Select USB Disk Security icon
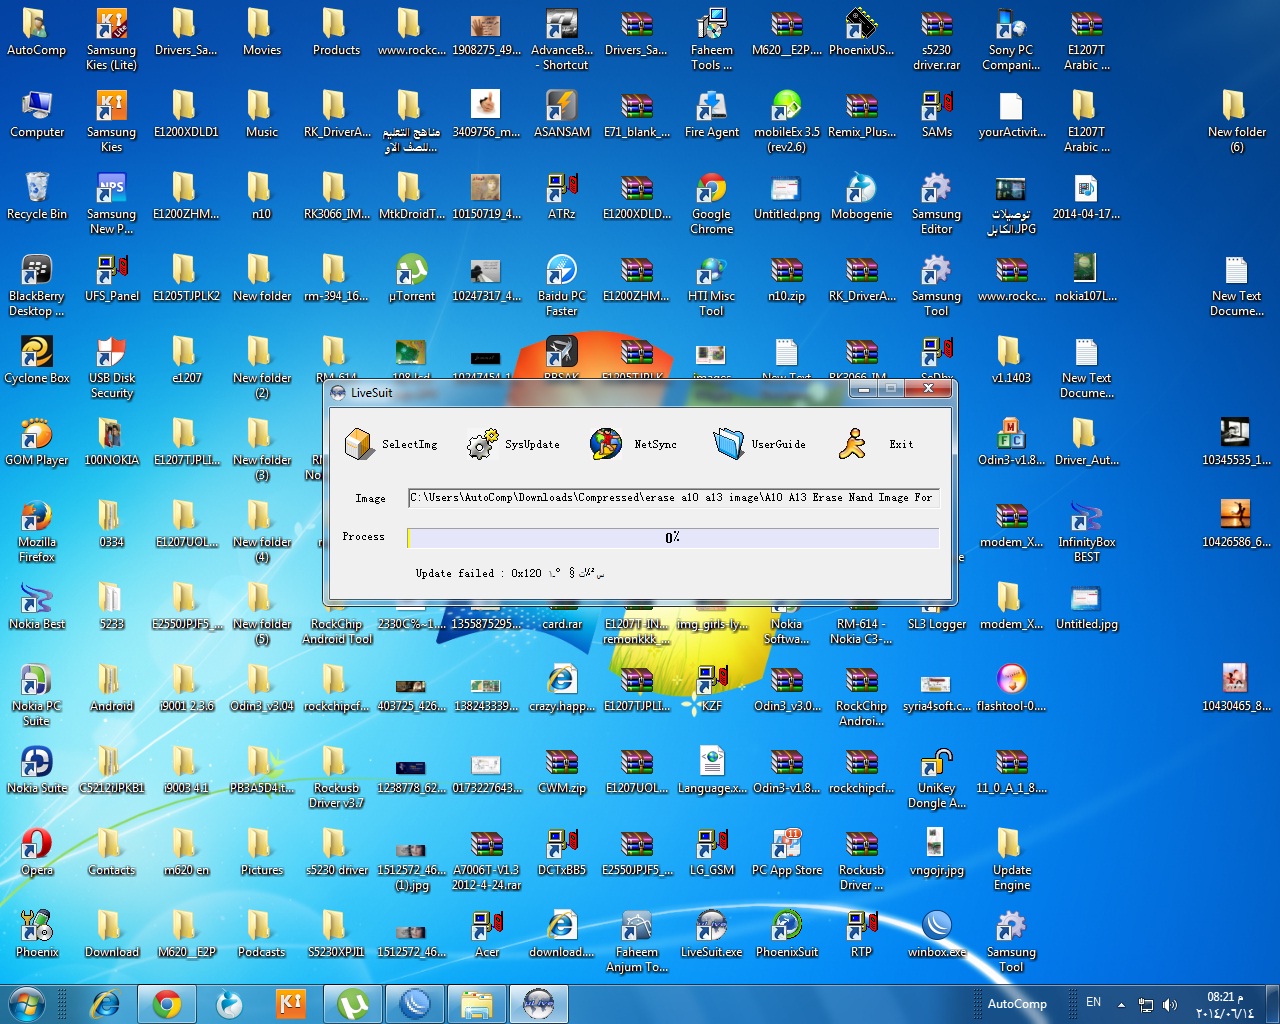 (112, 368)
